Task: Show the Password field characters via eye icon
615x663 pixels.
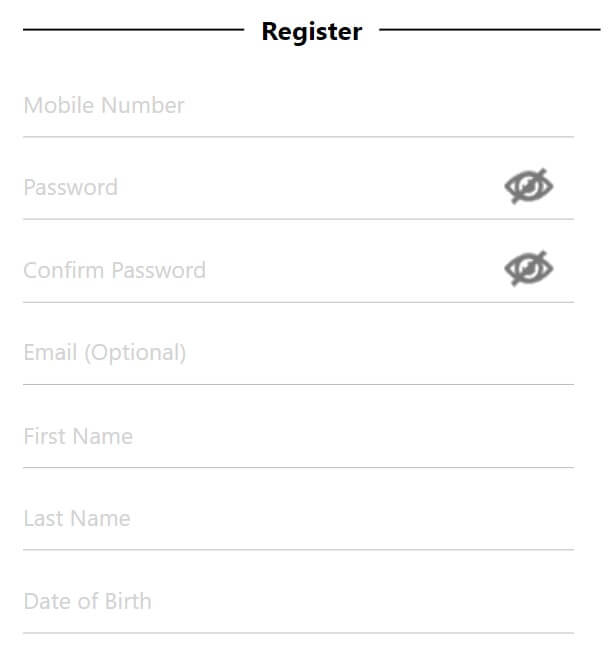Action: (528, 186)
